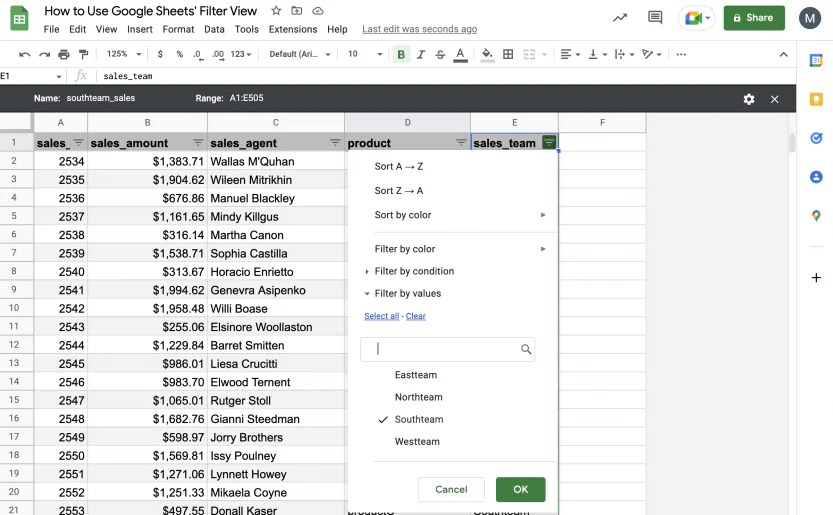Increase decimal places

218,54
